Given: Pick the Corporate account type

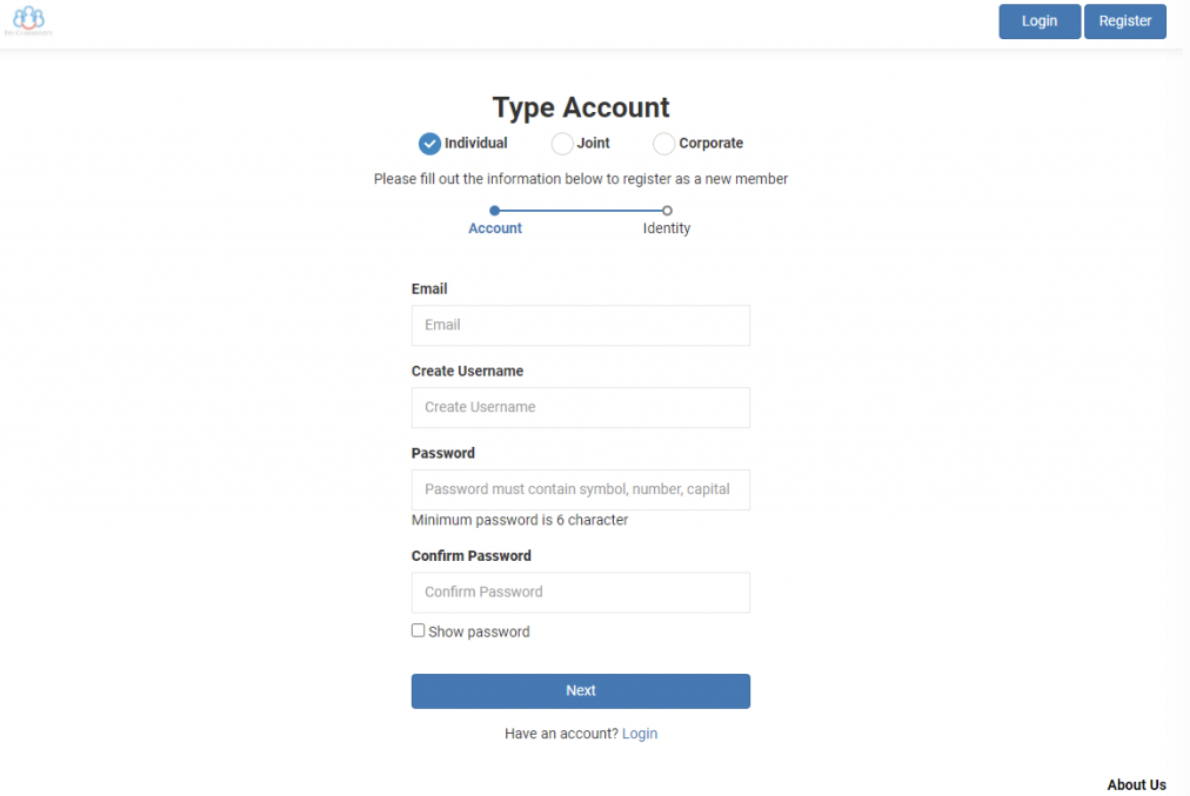Looking at the screenshot, I should click(x=664, y=144).
